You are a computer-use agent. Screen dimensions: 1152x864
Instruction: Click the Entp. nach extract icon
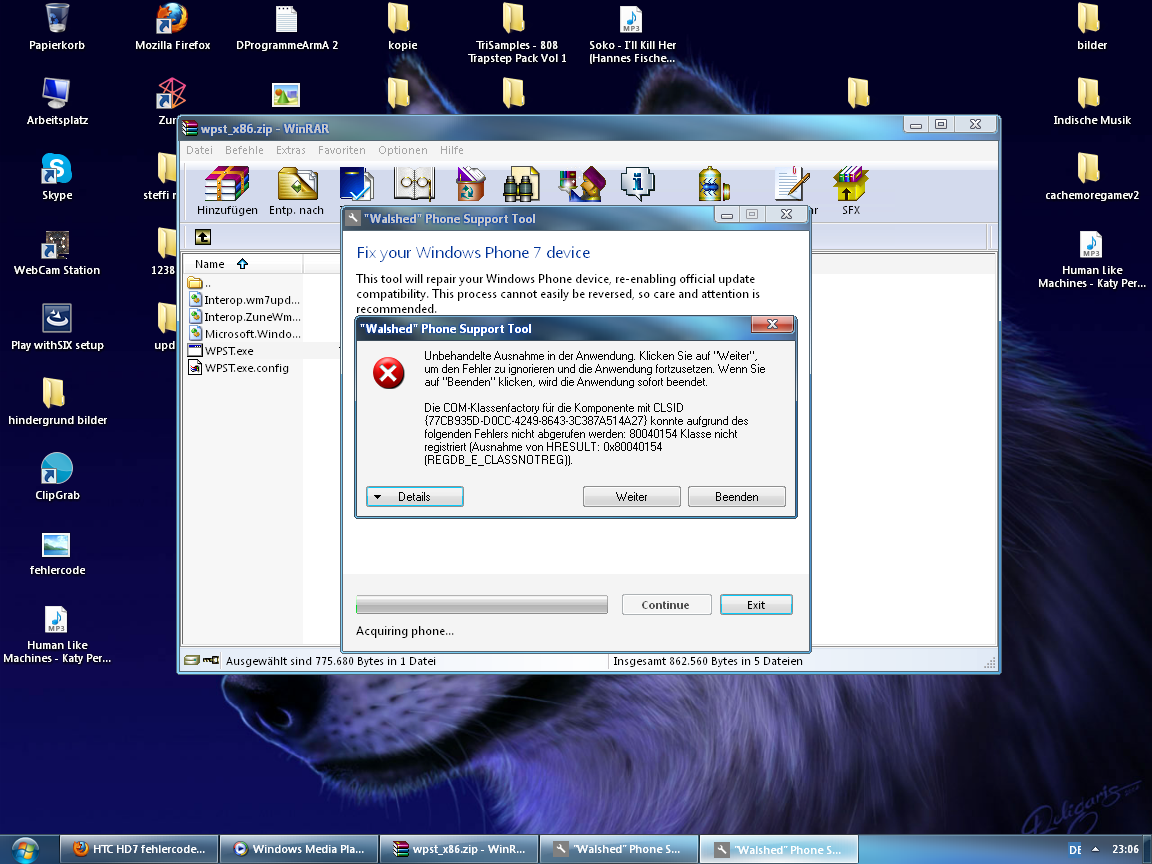pos(297,191)
